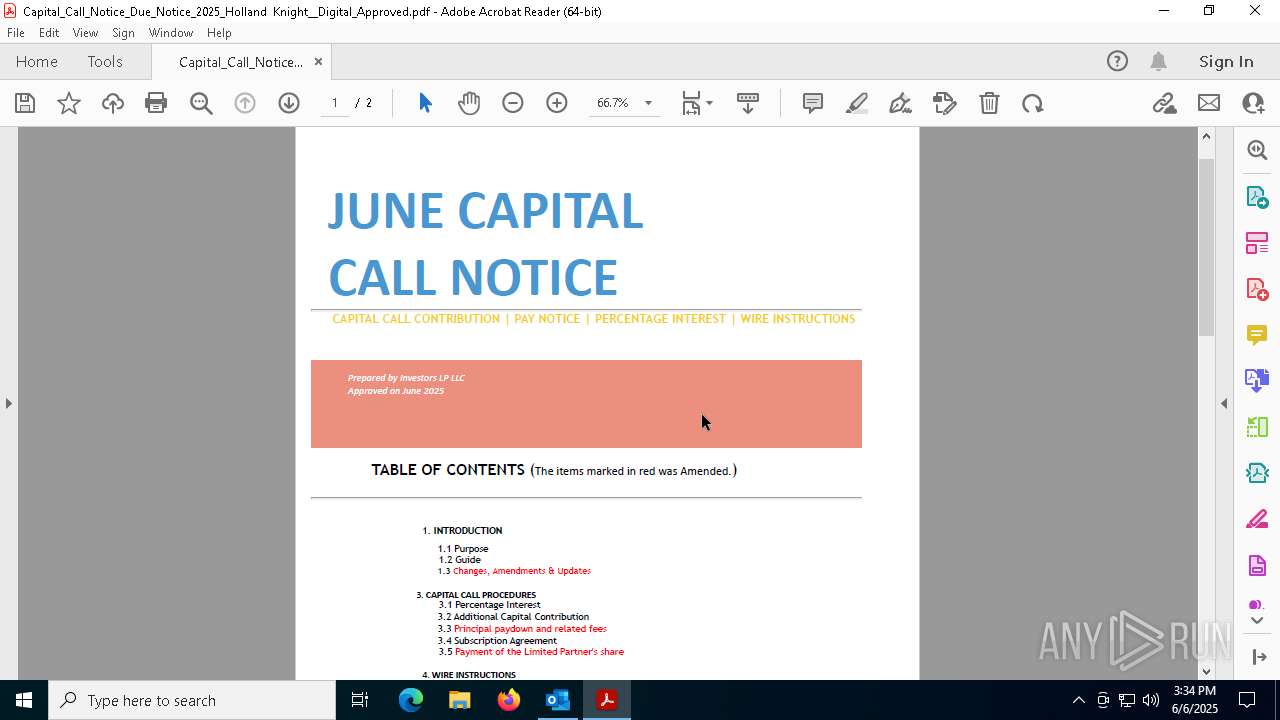Open the Windows Start menu

click(24, 700)
